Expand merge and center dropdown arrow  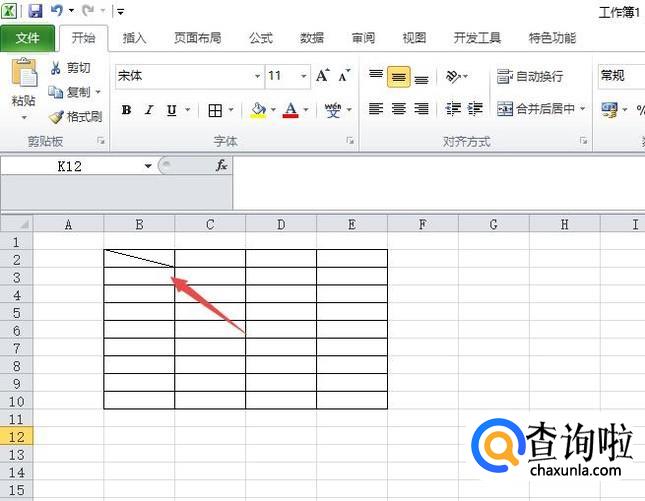582,109
